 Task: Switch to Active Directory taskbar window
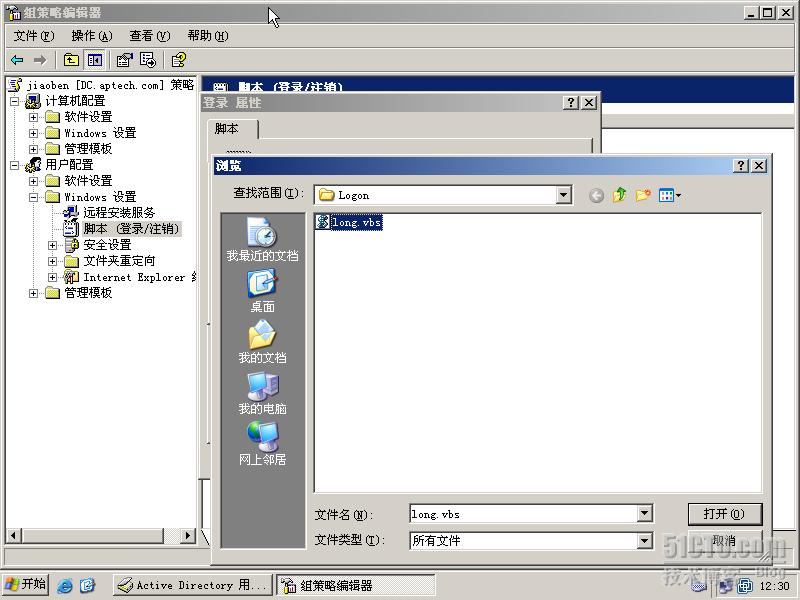[192, 585]
